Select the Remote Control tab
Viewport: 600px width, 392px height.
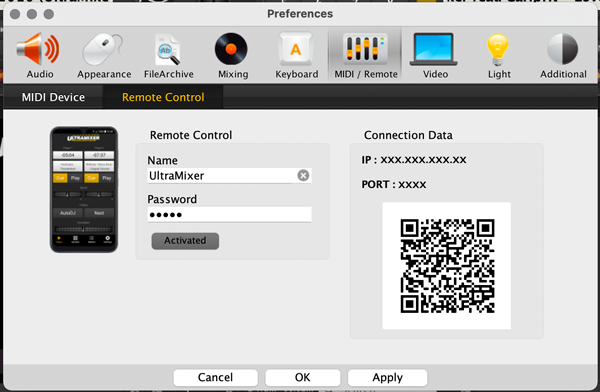pyautogui.click(x=163, y=97)
